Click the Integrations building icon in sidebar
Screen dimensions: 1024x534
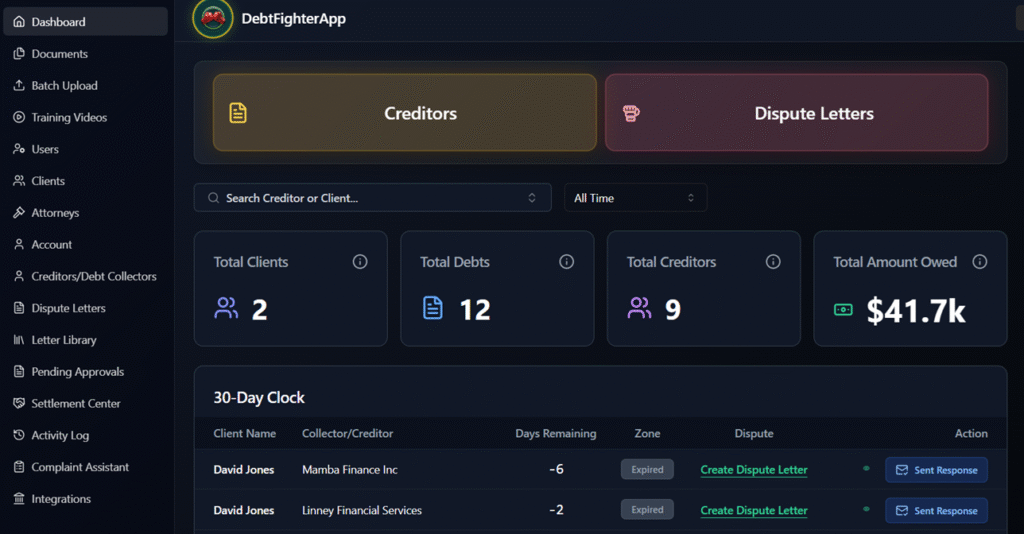(x=19, y=499)
